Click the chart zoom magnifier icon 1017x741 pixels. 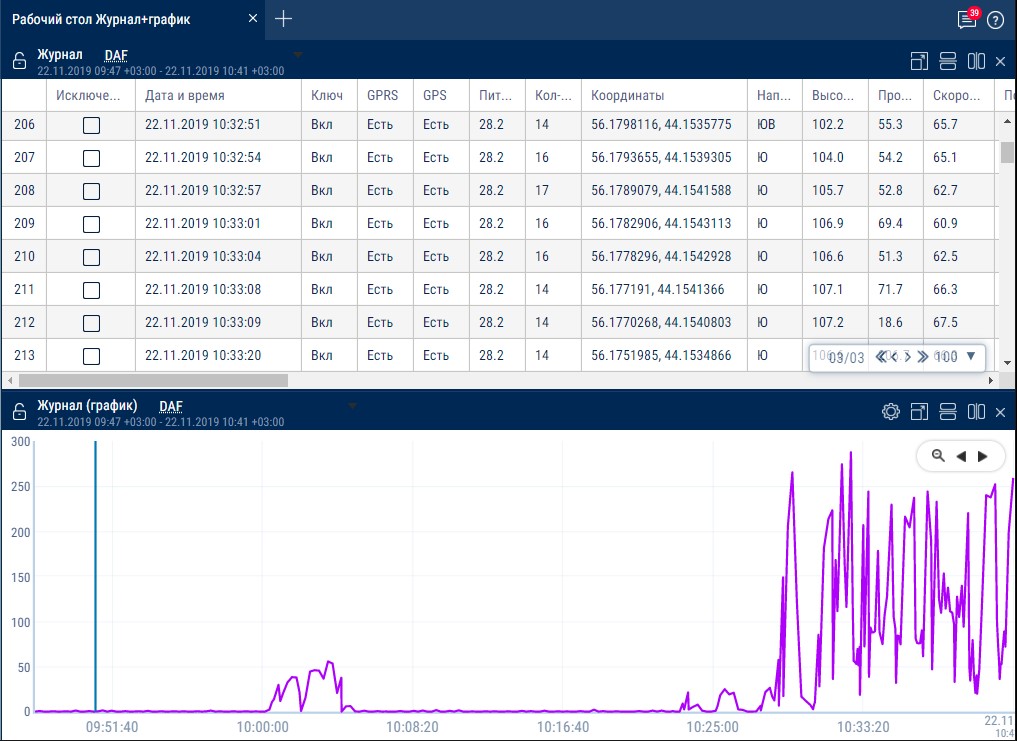click(x=938, y=456)
